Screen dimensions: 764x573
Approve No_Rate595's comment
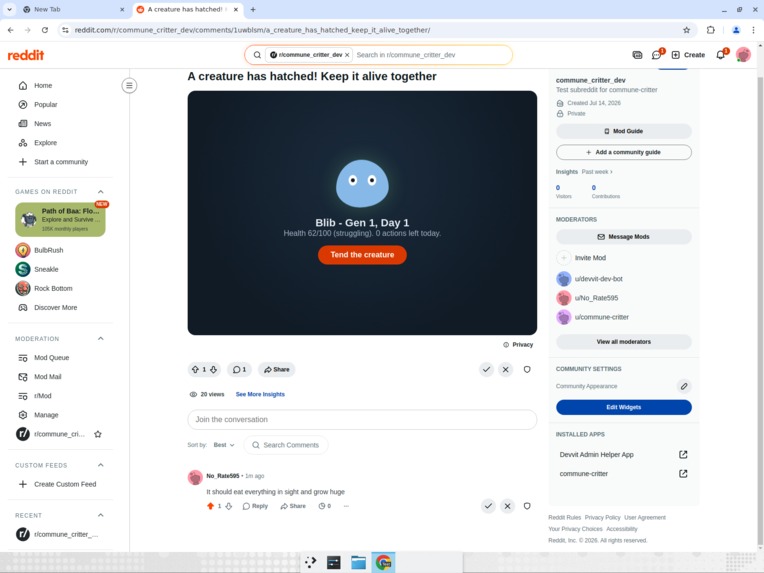coord(488,506)
